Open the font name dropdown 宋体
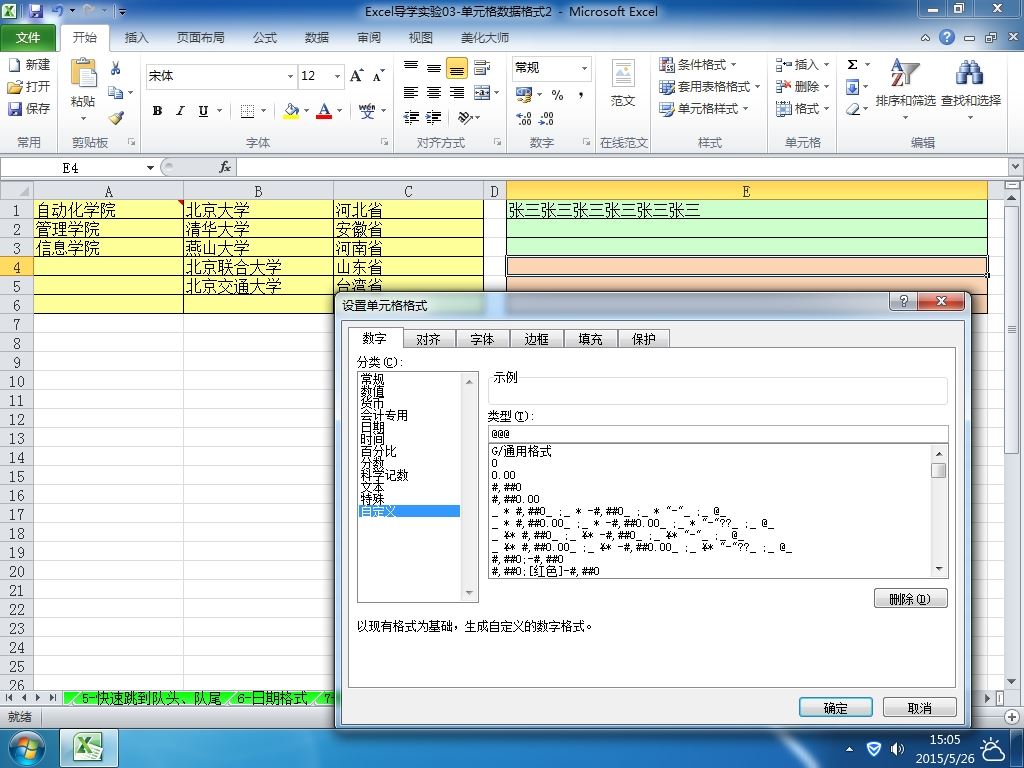Screen dimensions: 1024x768 291,76
